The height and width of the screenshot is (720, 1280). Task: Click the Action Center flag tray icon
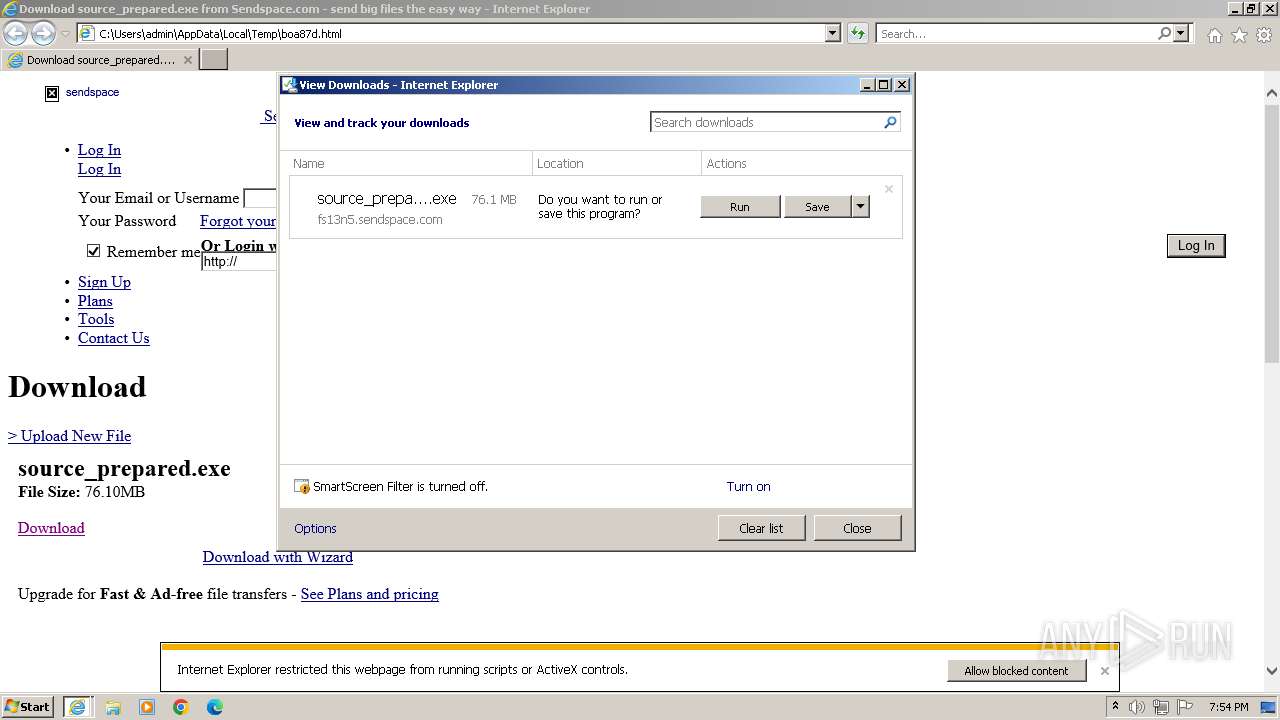coord(1186,707)
